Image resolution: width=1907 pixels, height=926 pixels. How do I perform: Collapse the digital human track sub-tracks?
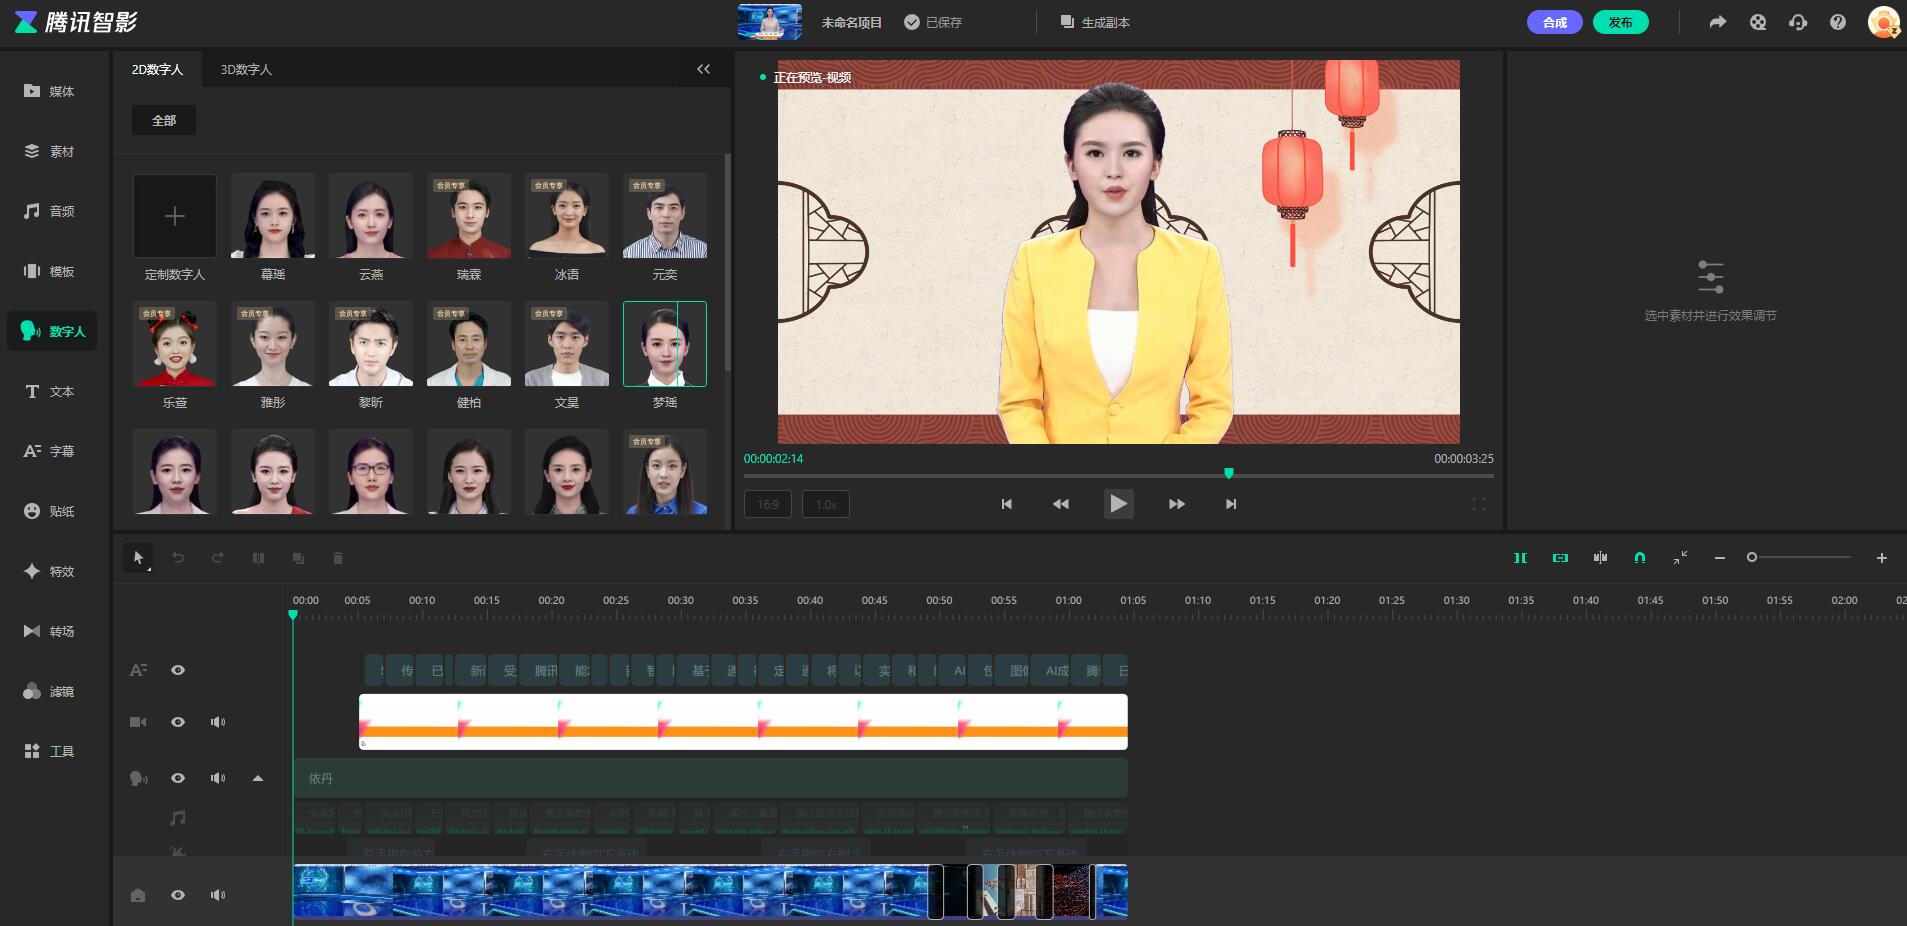(258, 778)
